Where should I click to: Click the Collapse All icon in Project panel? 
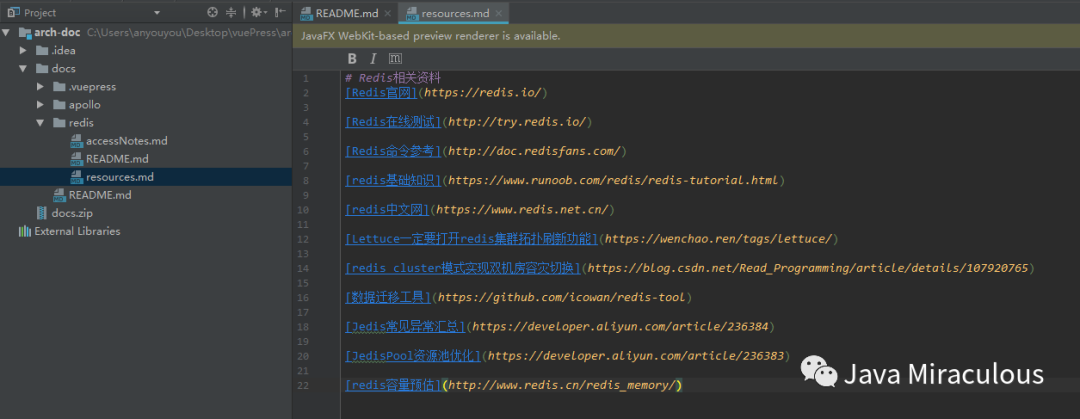pos(231,12)
